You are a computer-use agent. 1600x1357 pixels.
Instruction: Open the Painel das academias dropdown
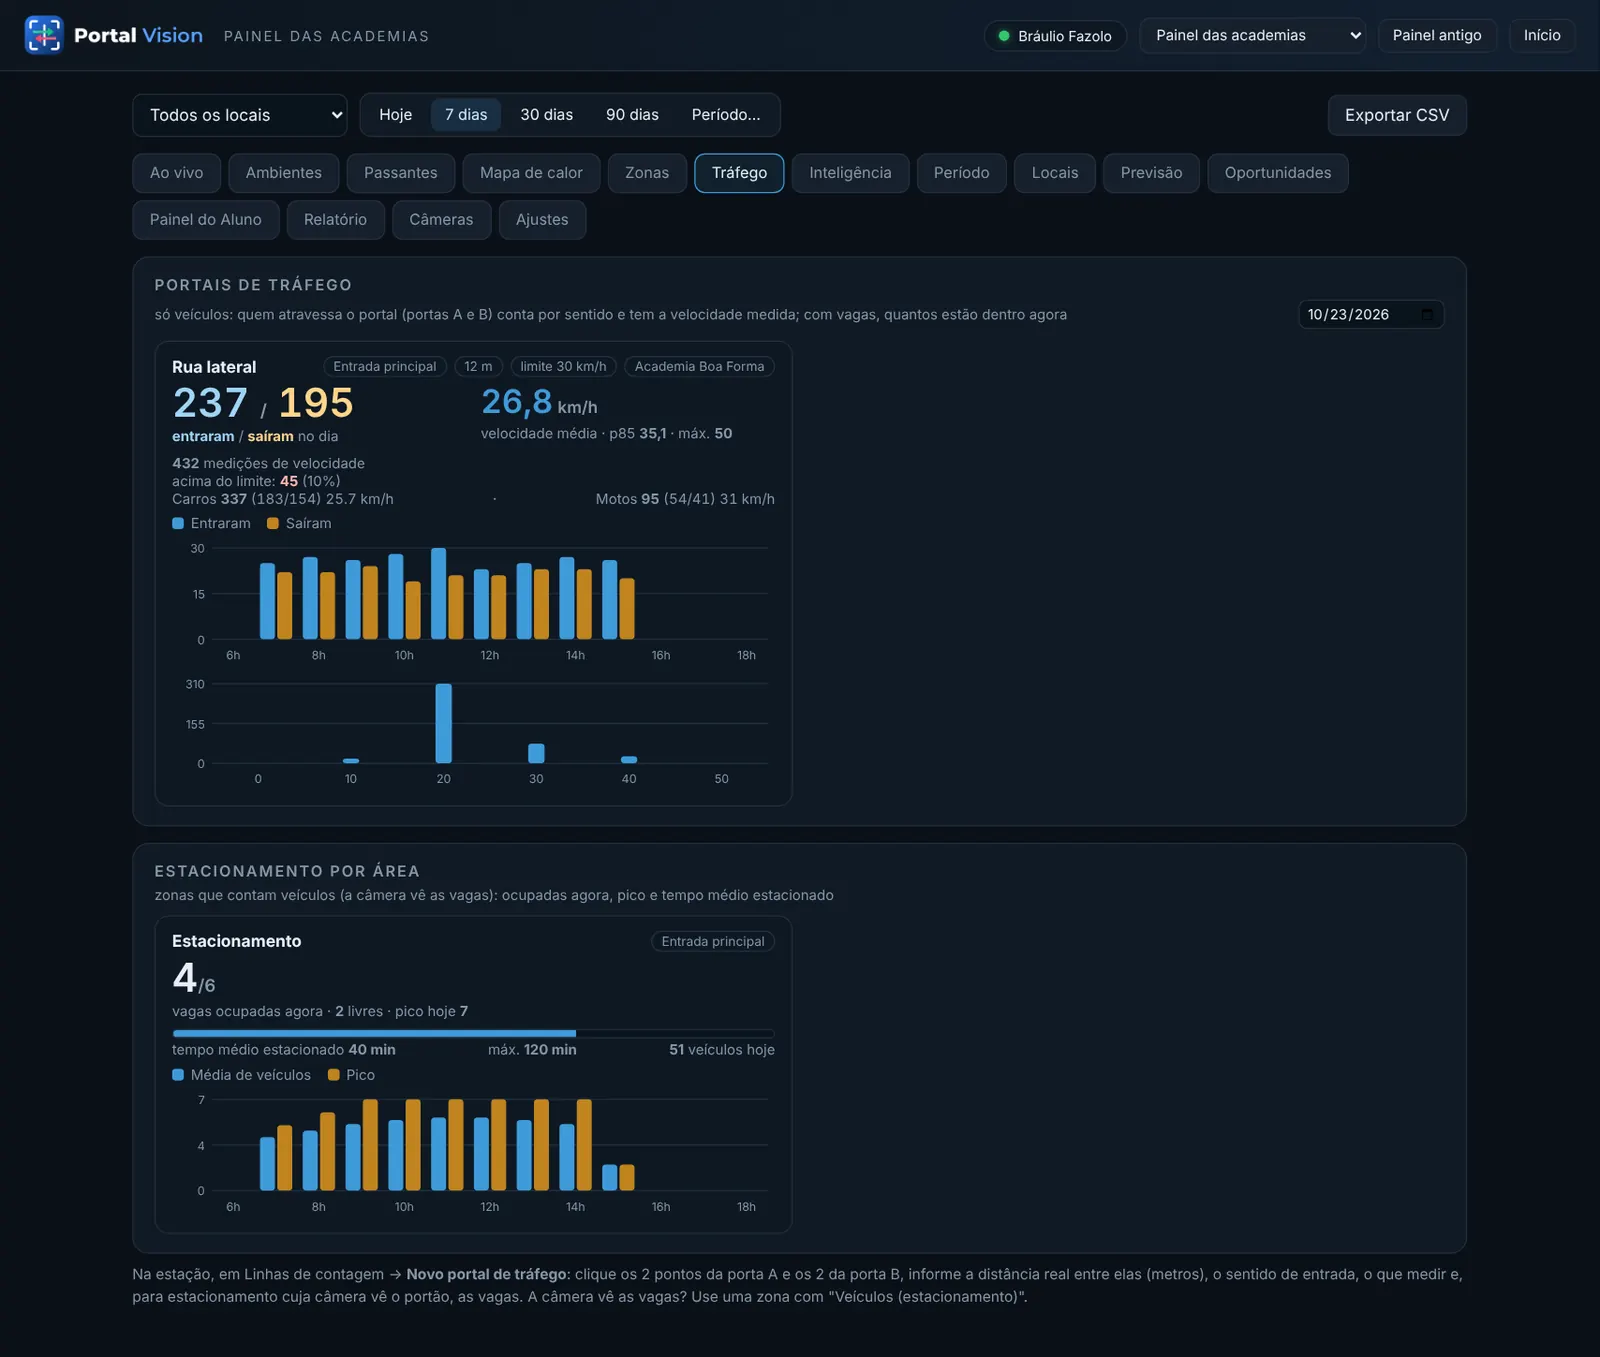click(1252, 35)
